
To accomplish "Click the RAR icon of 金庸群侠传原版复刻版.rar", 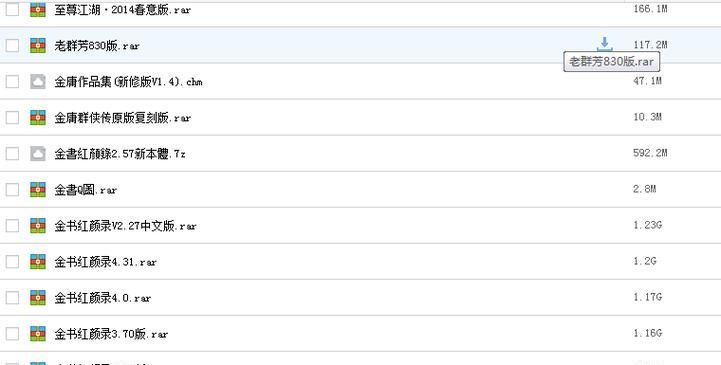I will (38, 118).
